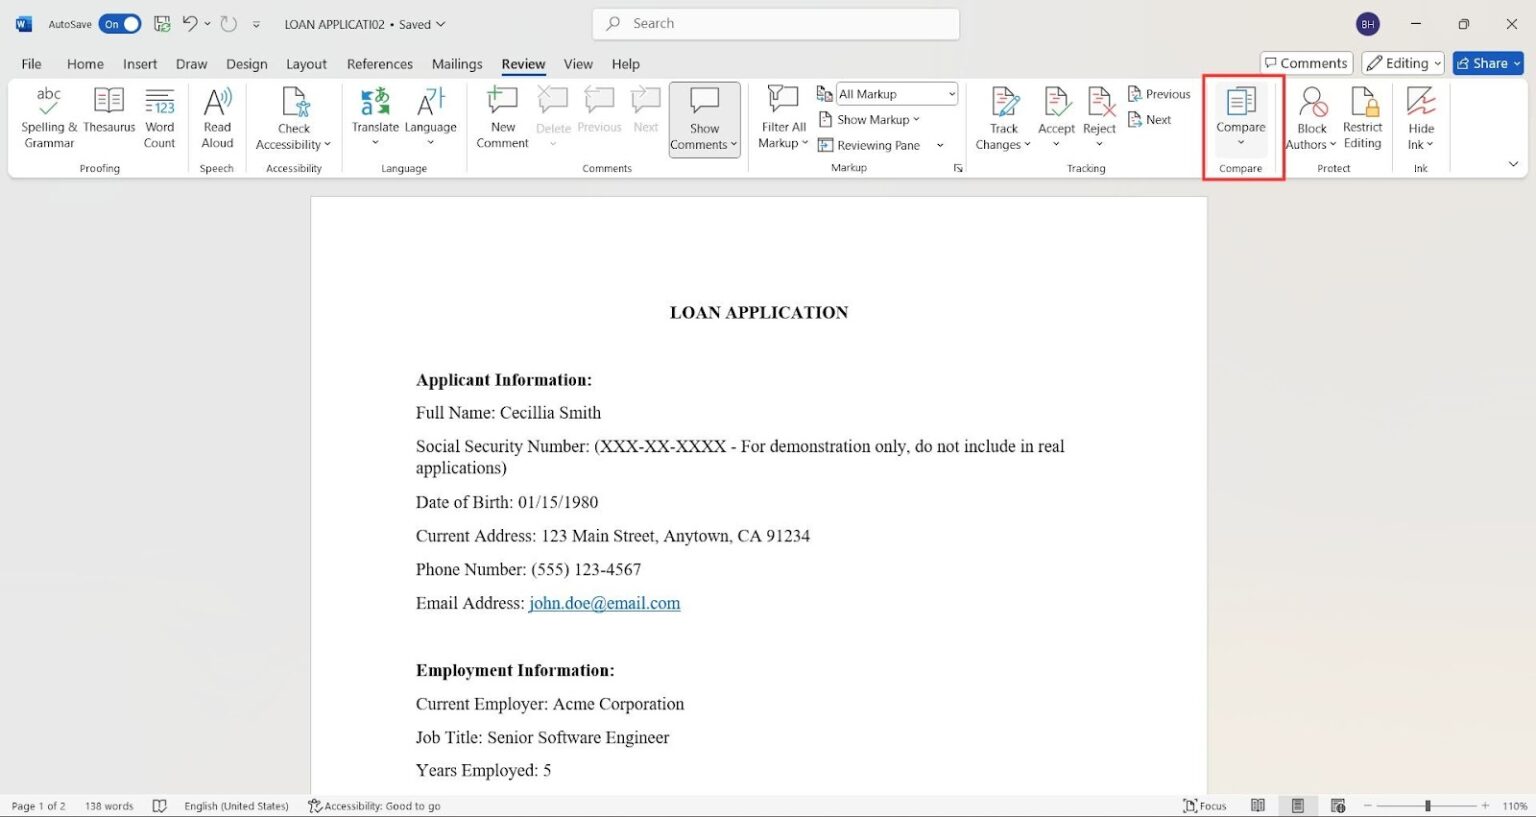Click Restrict Editing
Screen dimensions: 1536x817
[1362, 117]
